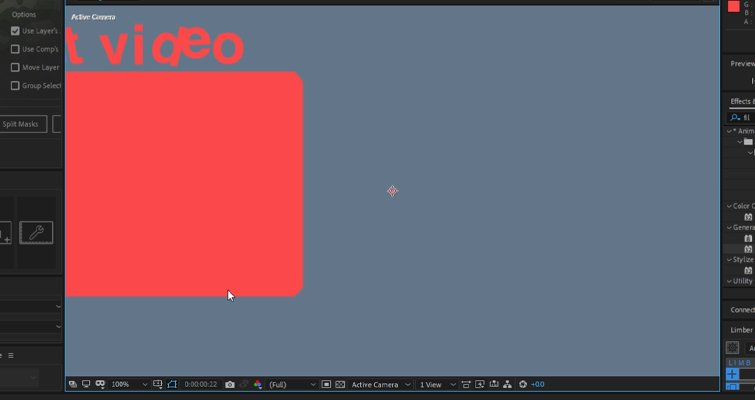The image size is (755, 400).
Task: Click the wrench settings button
Action: point(36,234)
